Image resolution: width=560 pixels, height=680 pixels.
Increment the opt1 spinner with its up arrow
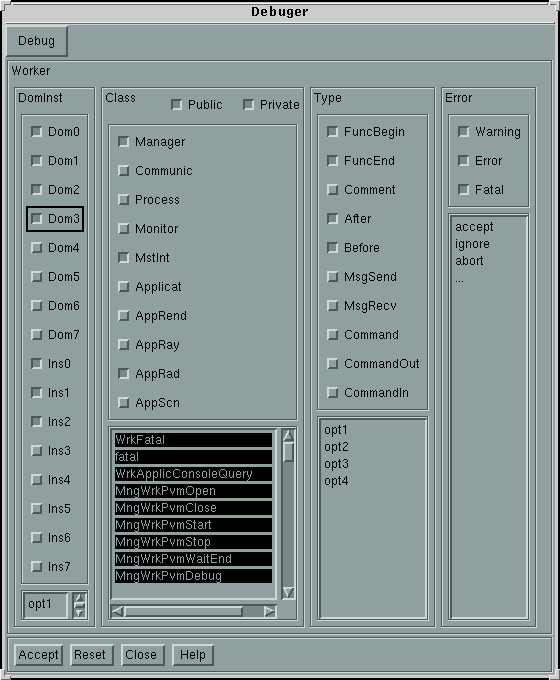[x=79, y=598]
